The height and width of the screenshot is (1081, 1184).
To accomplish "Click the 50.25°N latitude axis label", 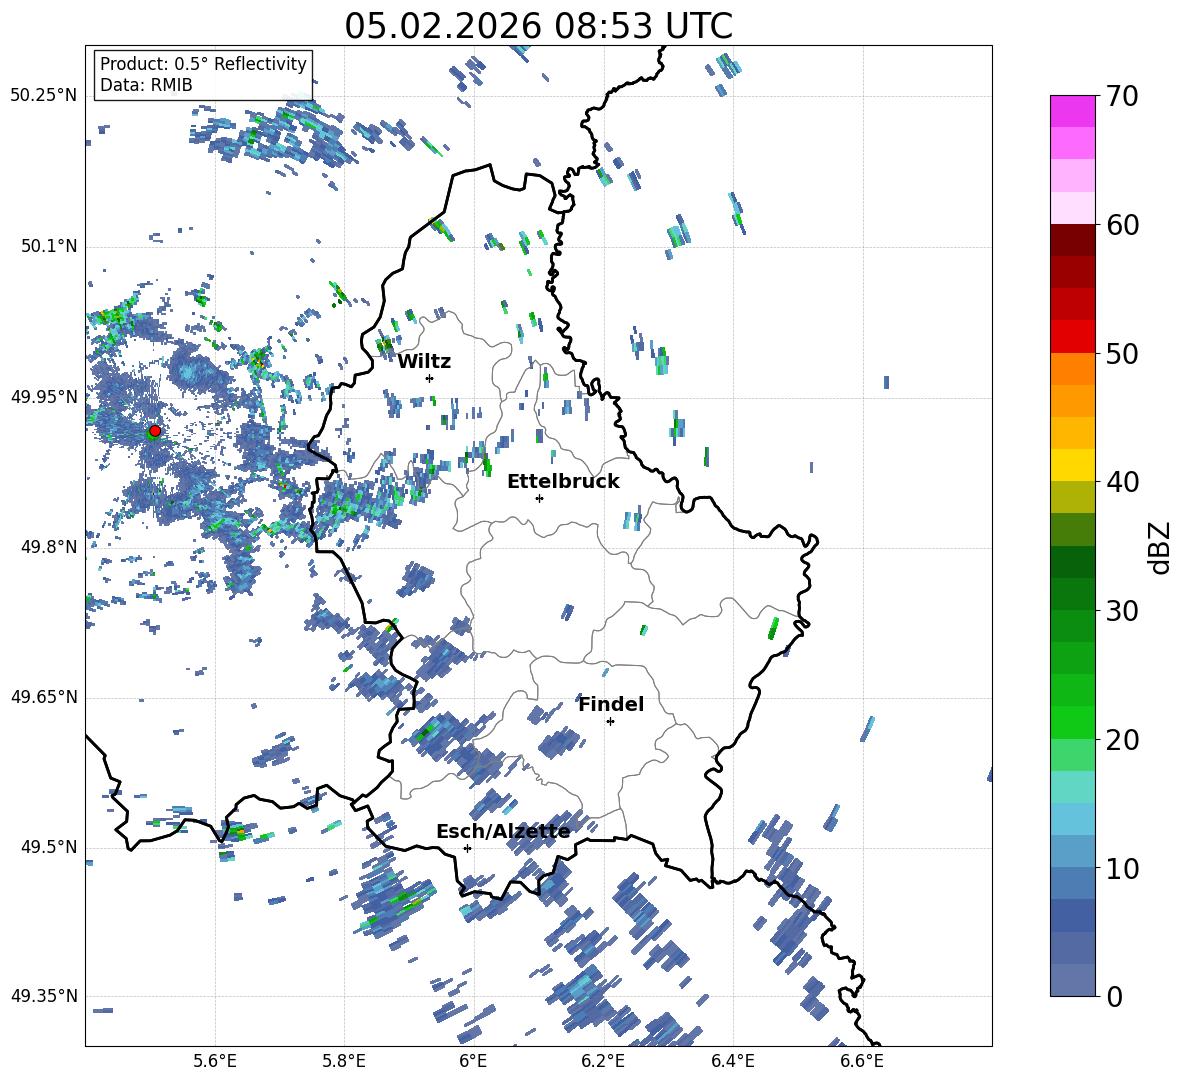I will coord(43,96).
